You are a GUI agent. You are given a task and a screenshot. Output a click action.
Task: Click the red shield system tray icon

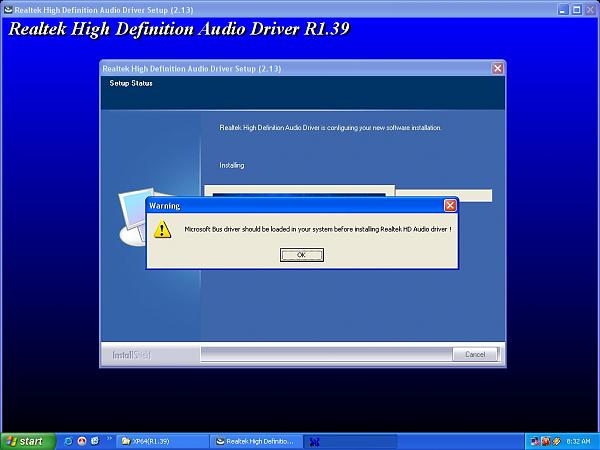[x=546, y=442]
